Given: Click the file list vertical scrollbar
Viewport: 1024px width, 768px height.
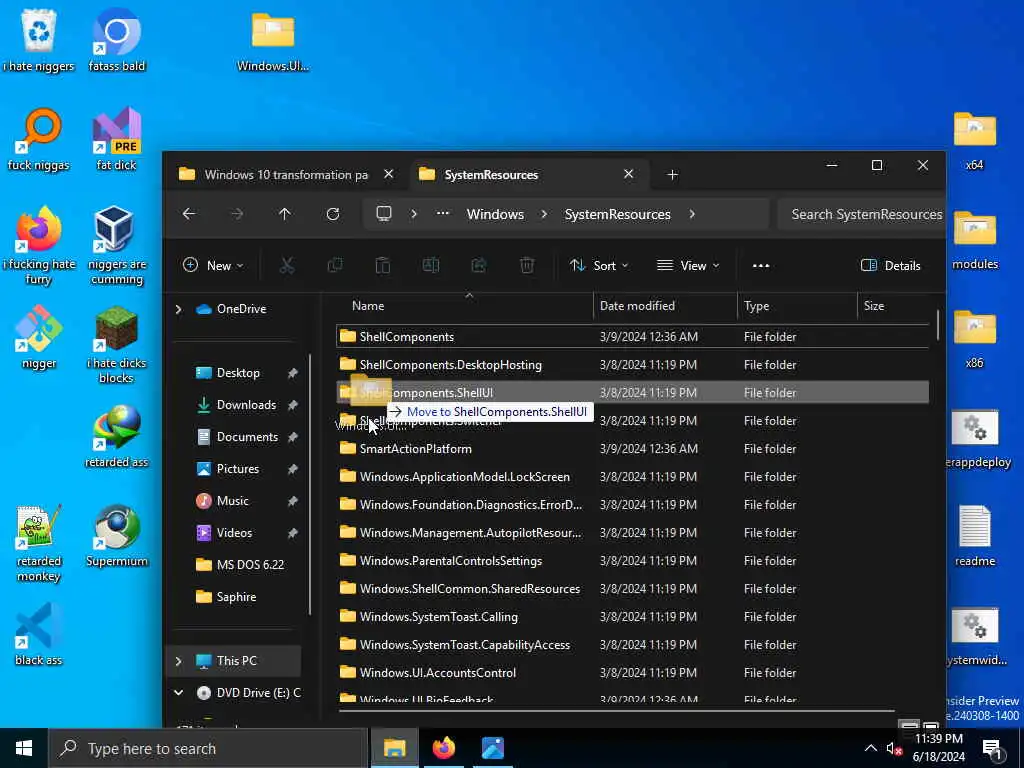Looking at the screenshot, I should click(938, 325).
